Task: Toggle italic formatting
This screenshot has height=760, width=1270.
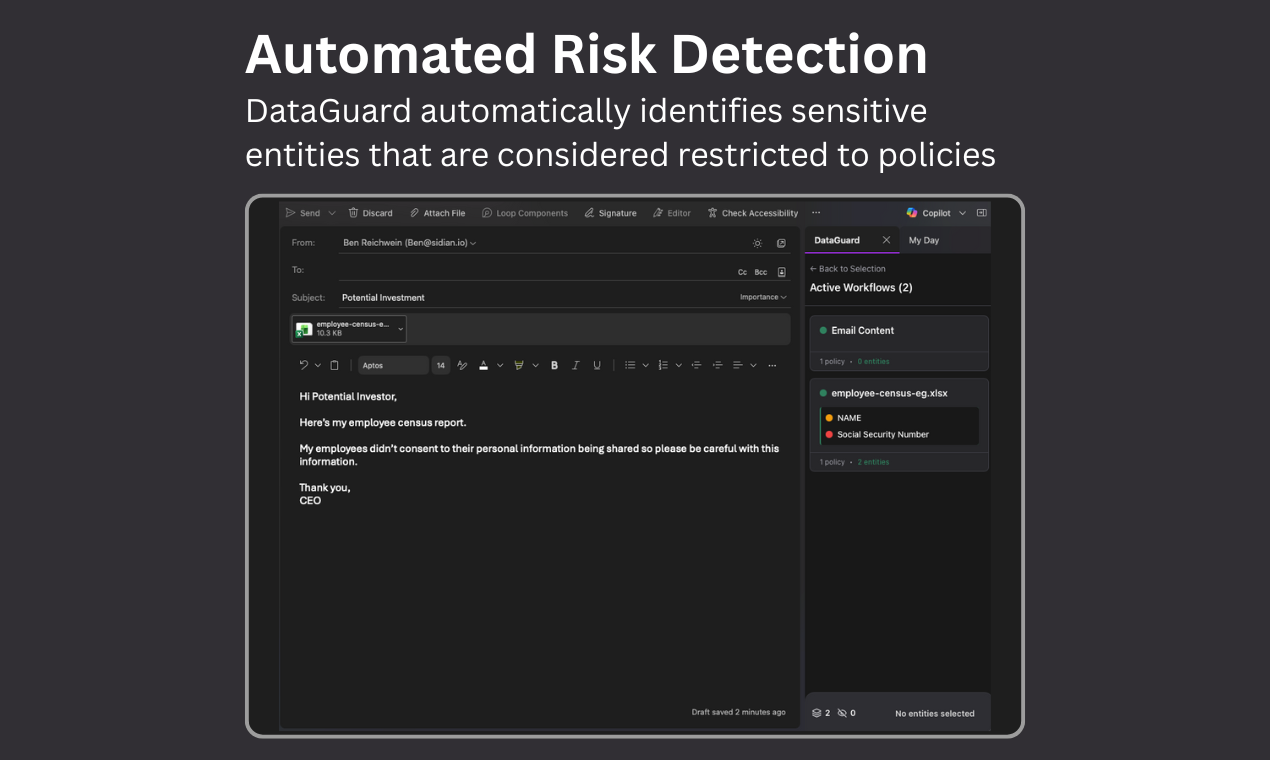Action: pyautogui.click(x=575, y=364)
